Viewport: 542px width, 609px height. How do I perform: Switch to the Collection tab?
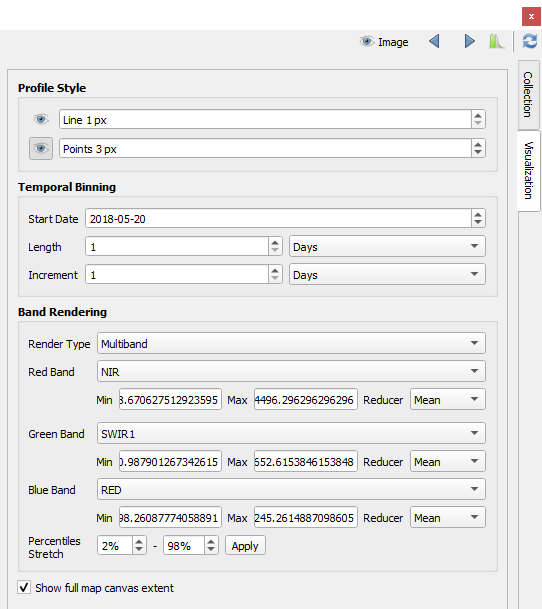(528, 94)
